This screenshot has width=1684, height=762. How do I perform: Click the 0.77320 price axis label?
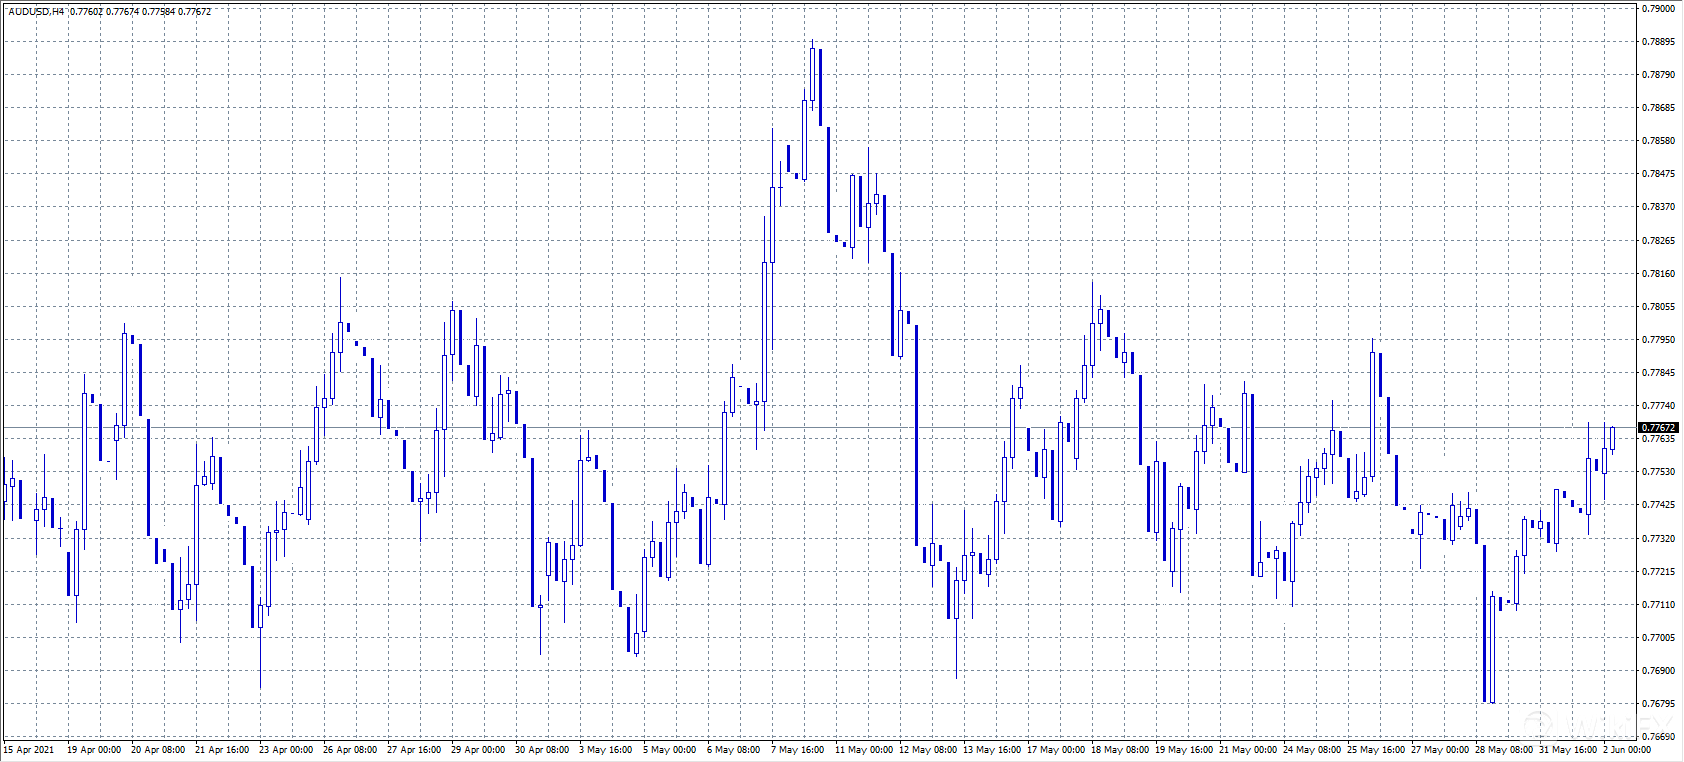tap(1658, 539)
